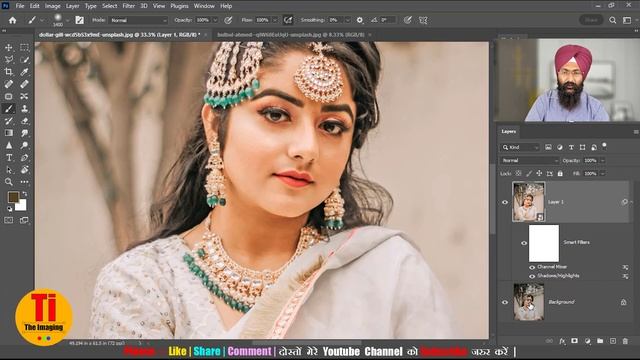
Task: Select the Rectangular Marquee tool
Action: [24, 47]
